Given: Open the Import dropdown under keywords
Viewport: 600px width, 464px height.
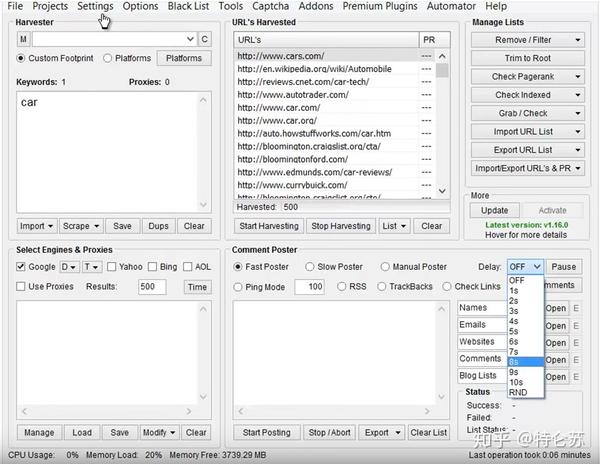Looking at the screenshot, I should (x=37, y=226).
